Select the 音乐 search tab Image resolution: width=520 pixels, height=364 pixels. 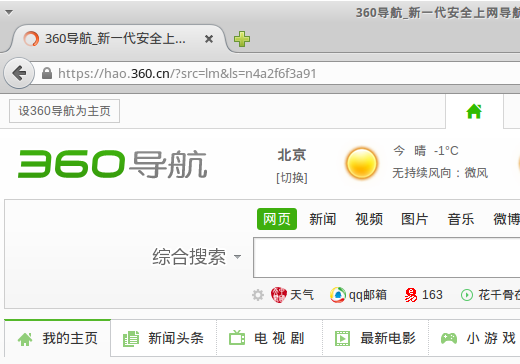click(461, 219)
